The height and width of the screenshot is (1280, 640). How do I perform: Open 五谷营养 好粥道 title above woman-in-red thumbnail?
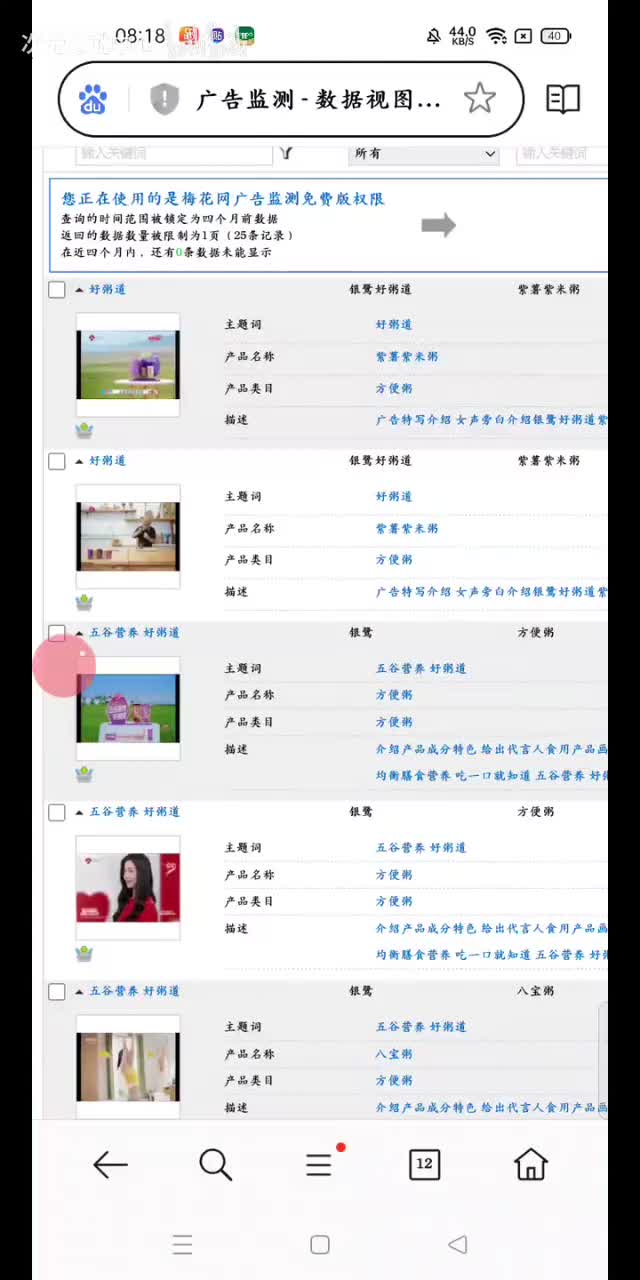pyautogui.click(x=134, y=812)
